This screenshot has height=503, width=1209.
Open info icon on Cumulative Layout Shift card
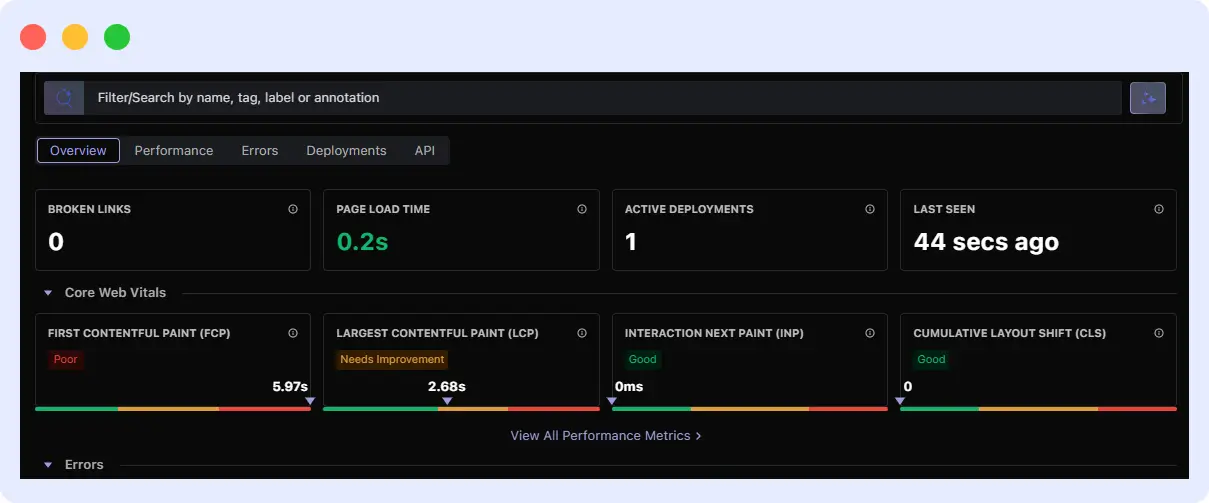(x=1159, y=333)
